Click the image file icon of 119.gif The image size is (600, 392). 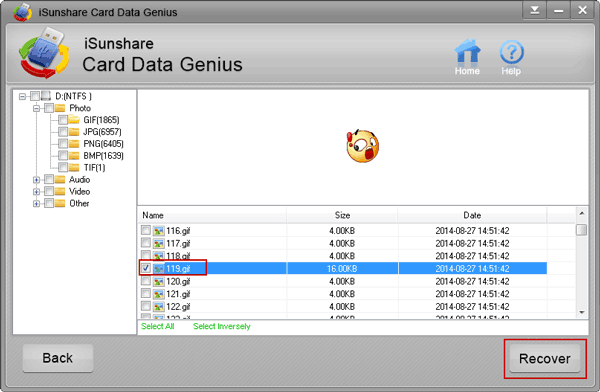coord(158,269)
